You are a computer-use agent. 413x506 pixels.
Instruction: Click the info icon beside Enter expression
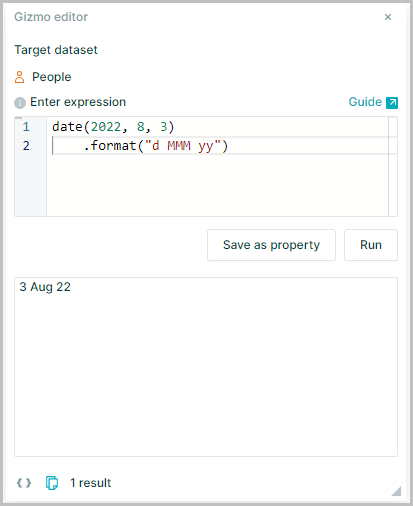20,103
